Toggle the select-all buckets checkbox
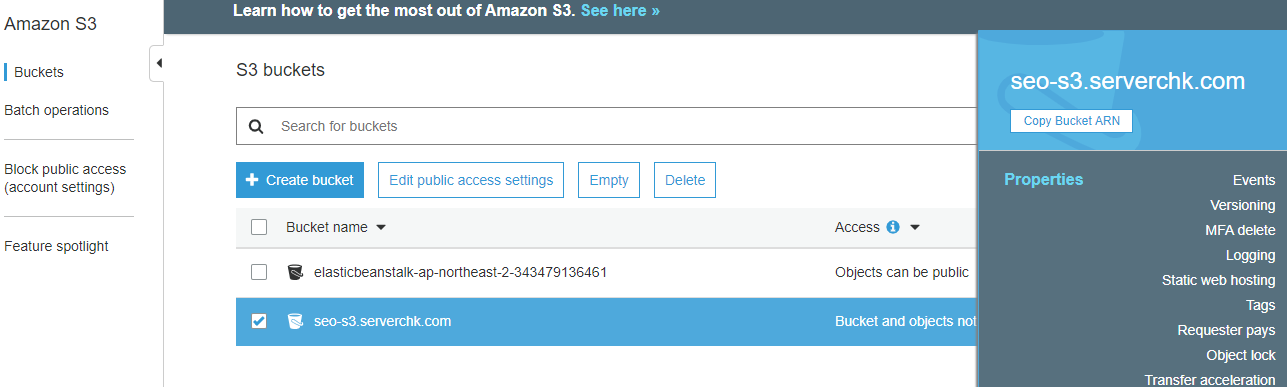 pos(259,227)
